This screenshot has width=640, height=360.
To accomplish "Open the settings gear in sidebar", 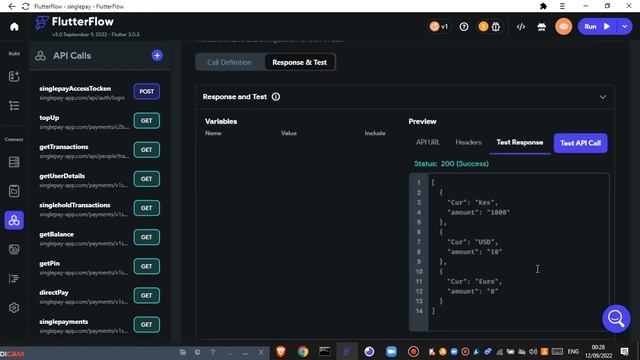I will tap(14, 308).
